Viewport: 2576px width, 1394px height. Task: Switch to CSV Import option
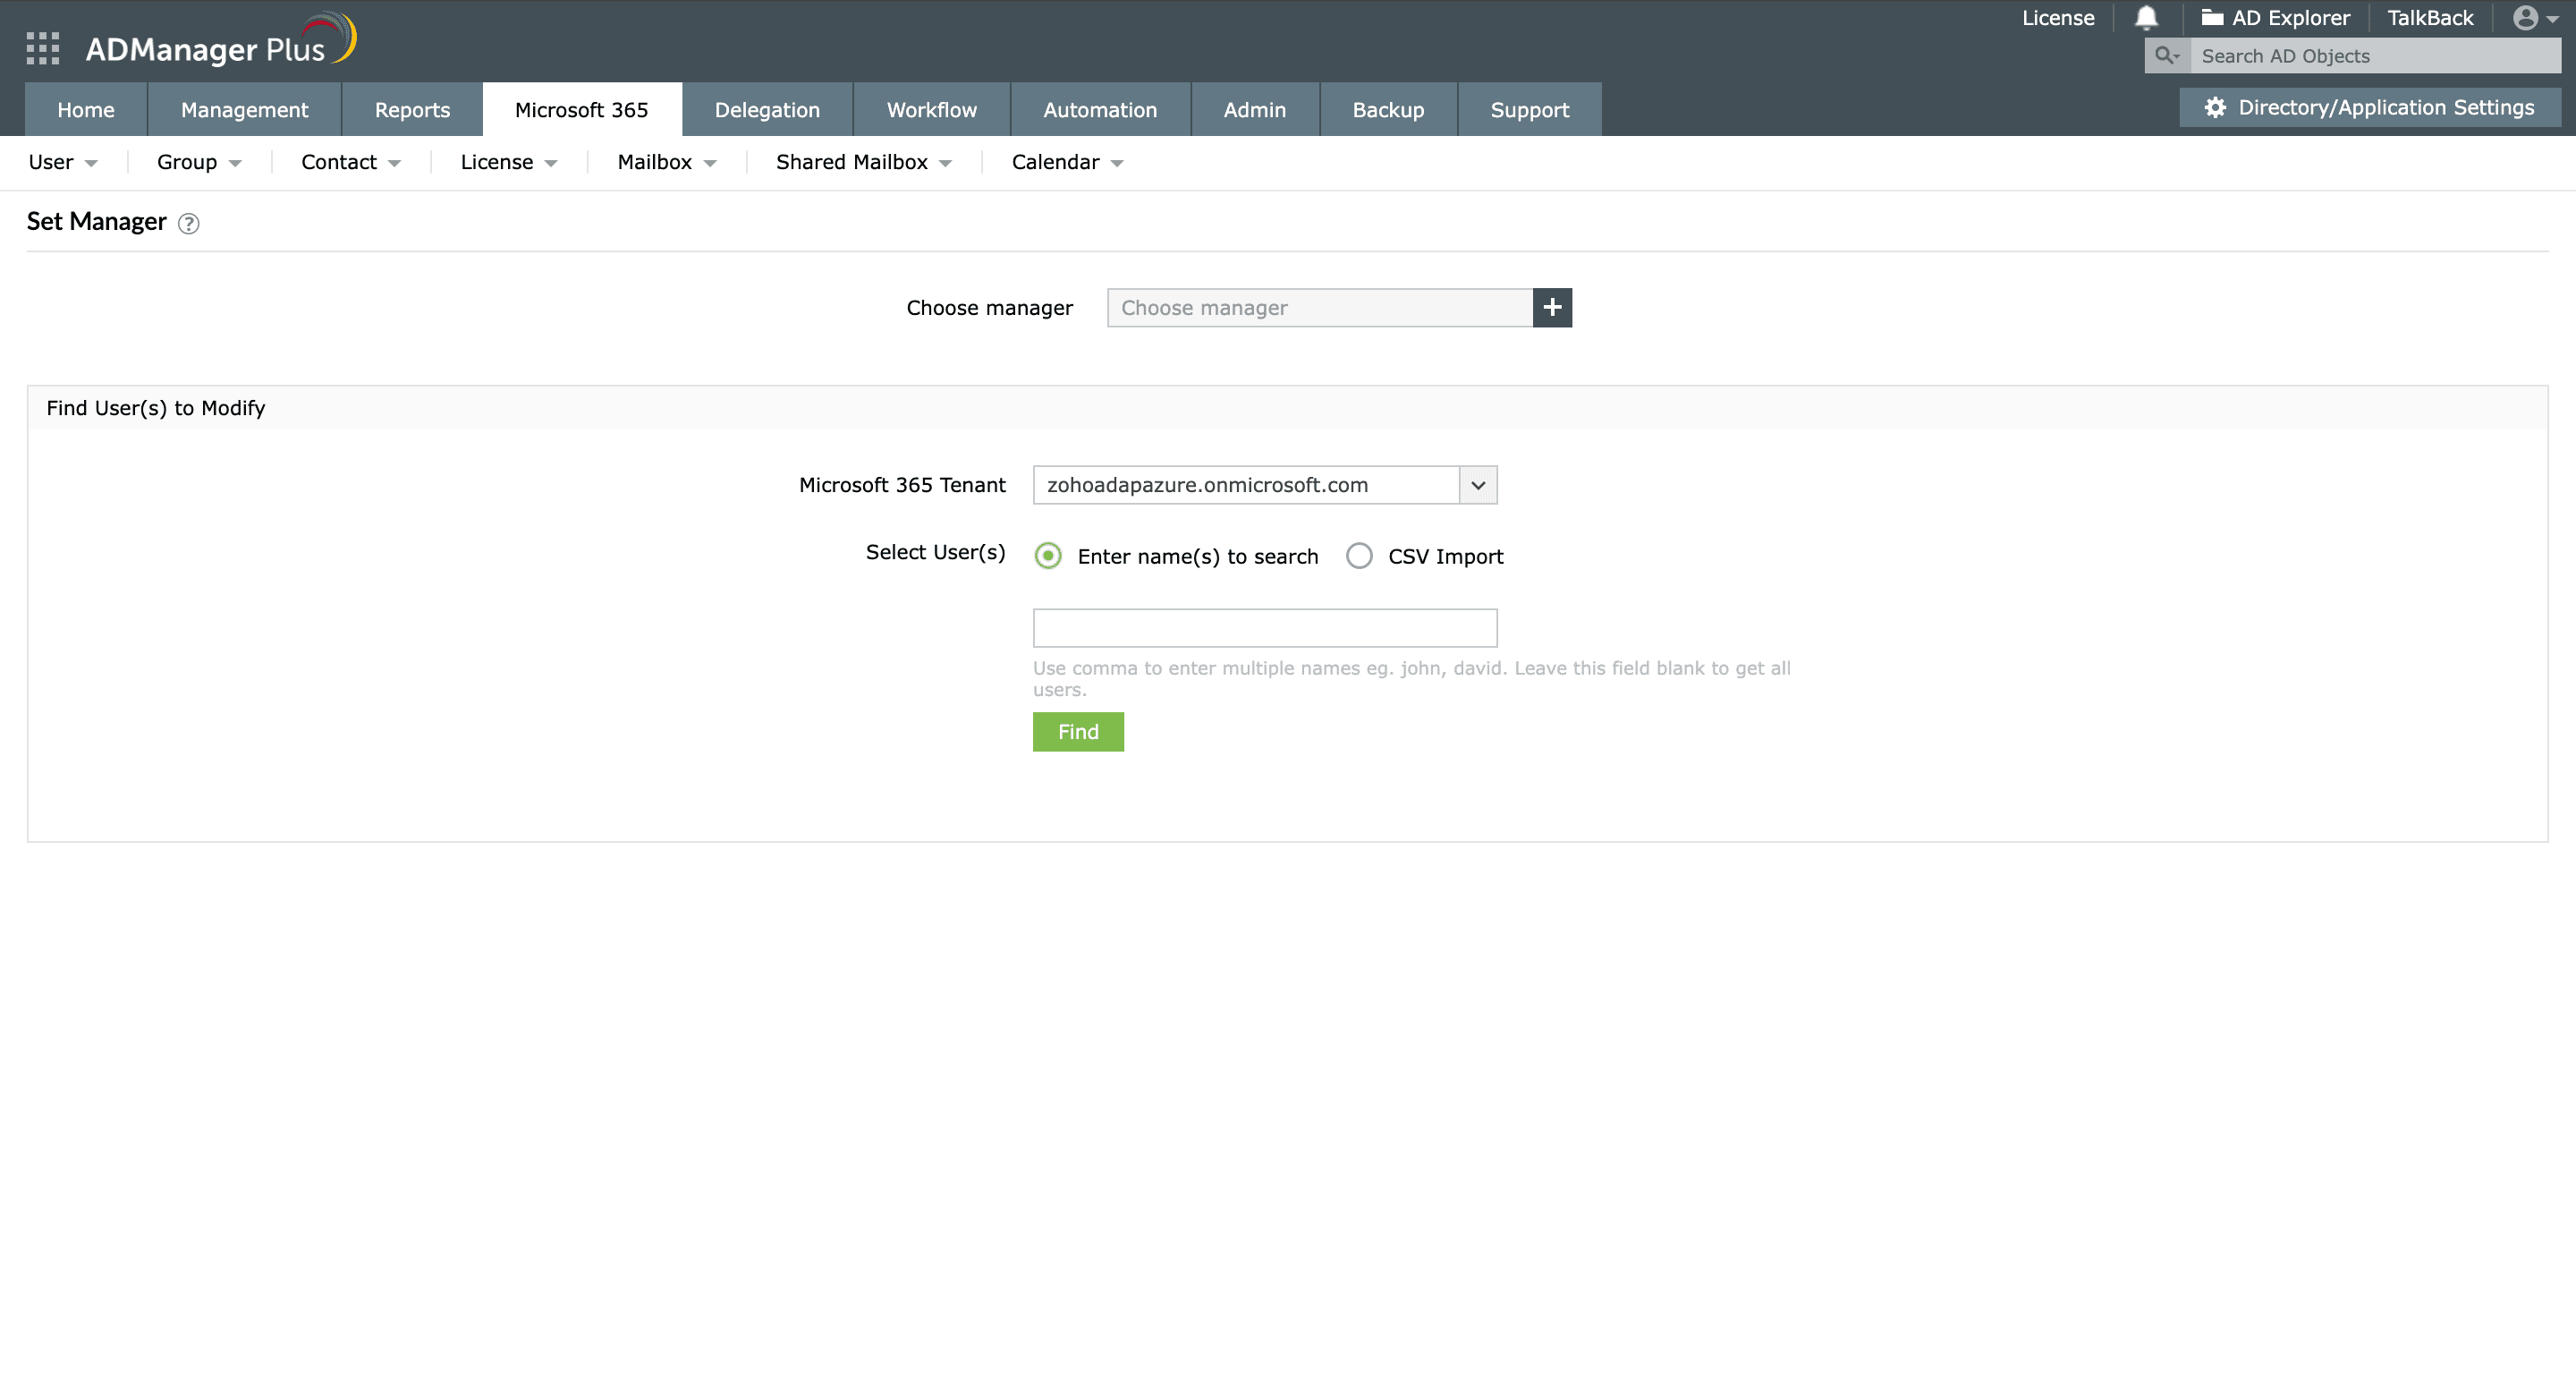pyautogui.click(x=1359, y=556)
